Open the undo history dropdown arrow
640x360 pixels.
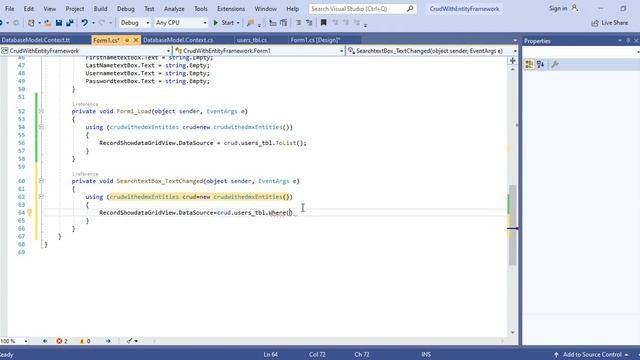93,23
